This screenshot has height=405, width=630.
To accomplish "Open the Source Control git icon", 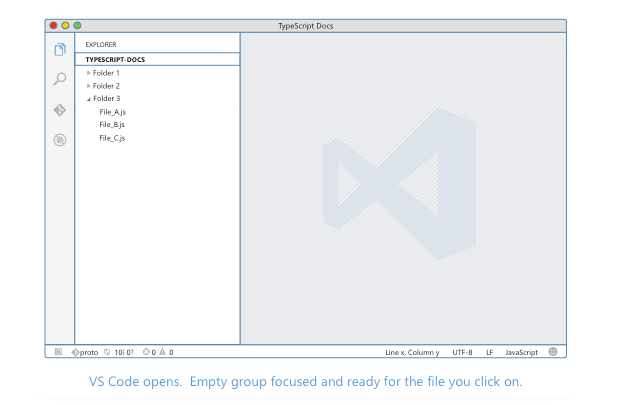I will (60, 110).
